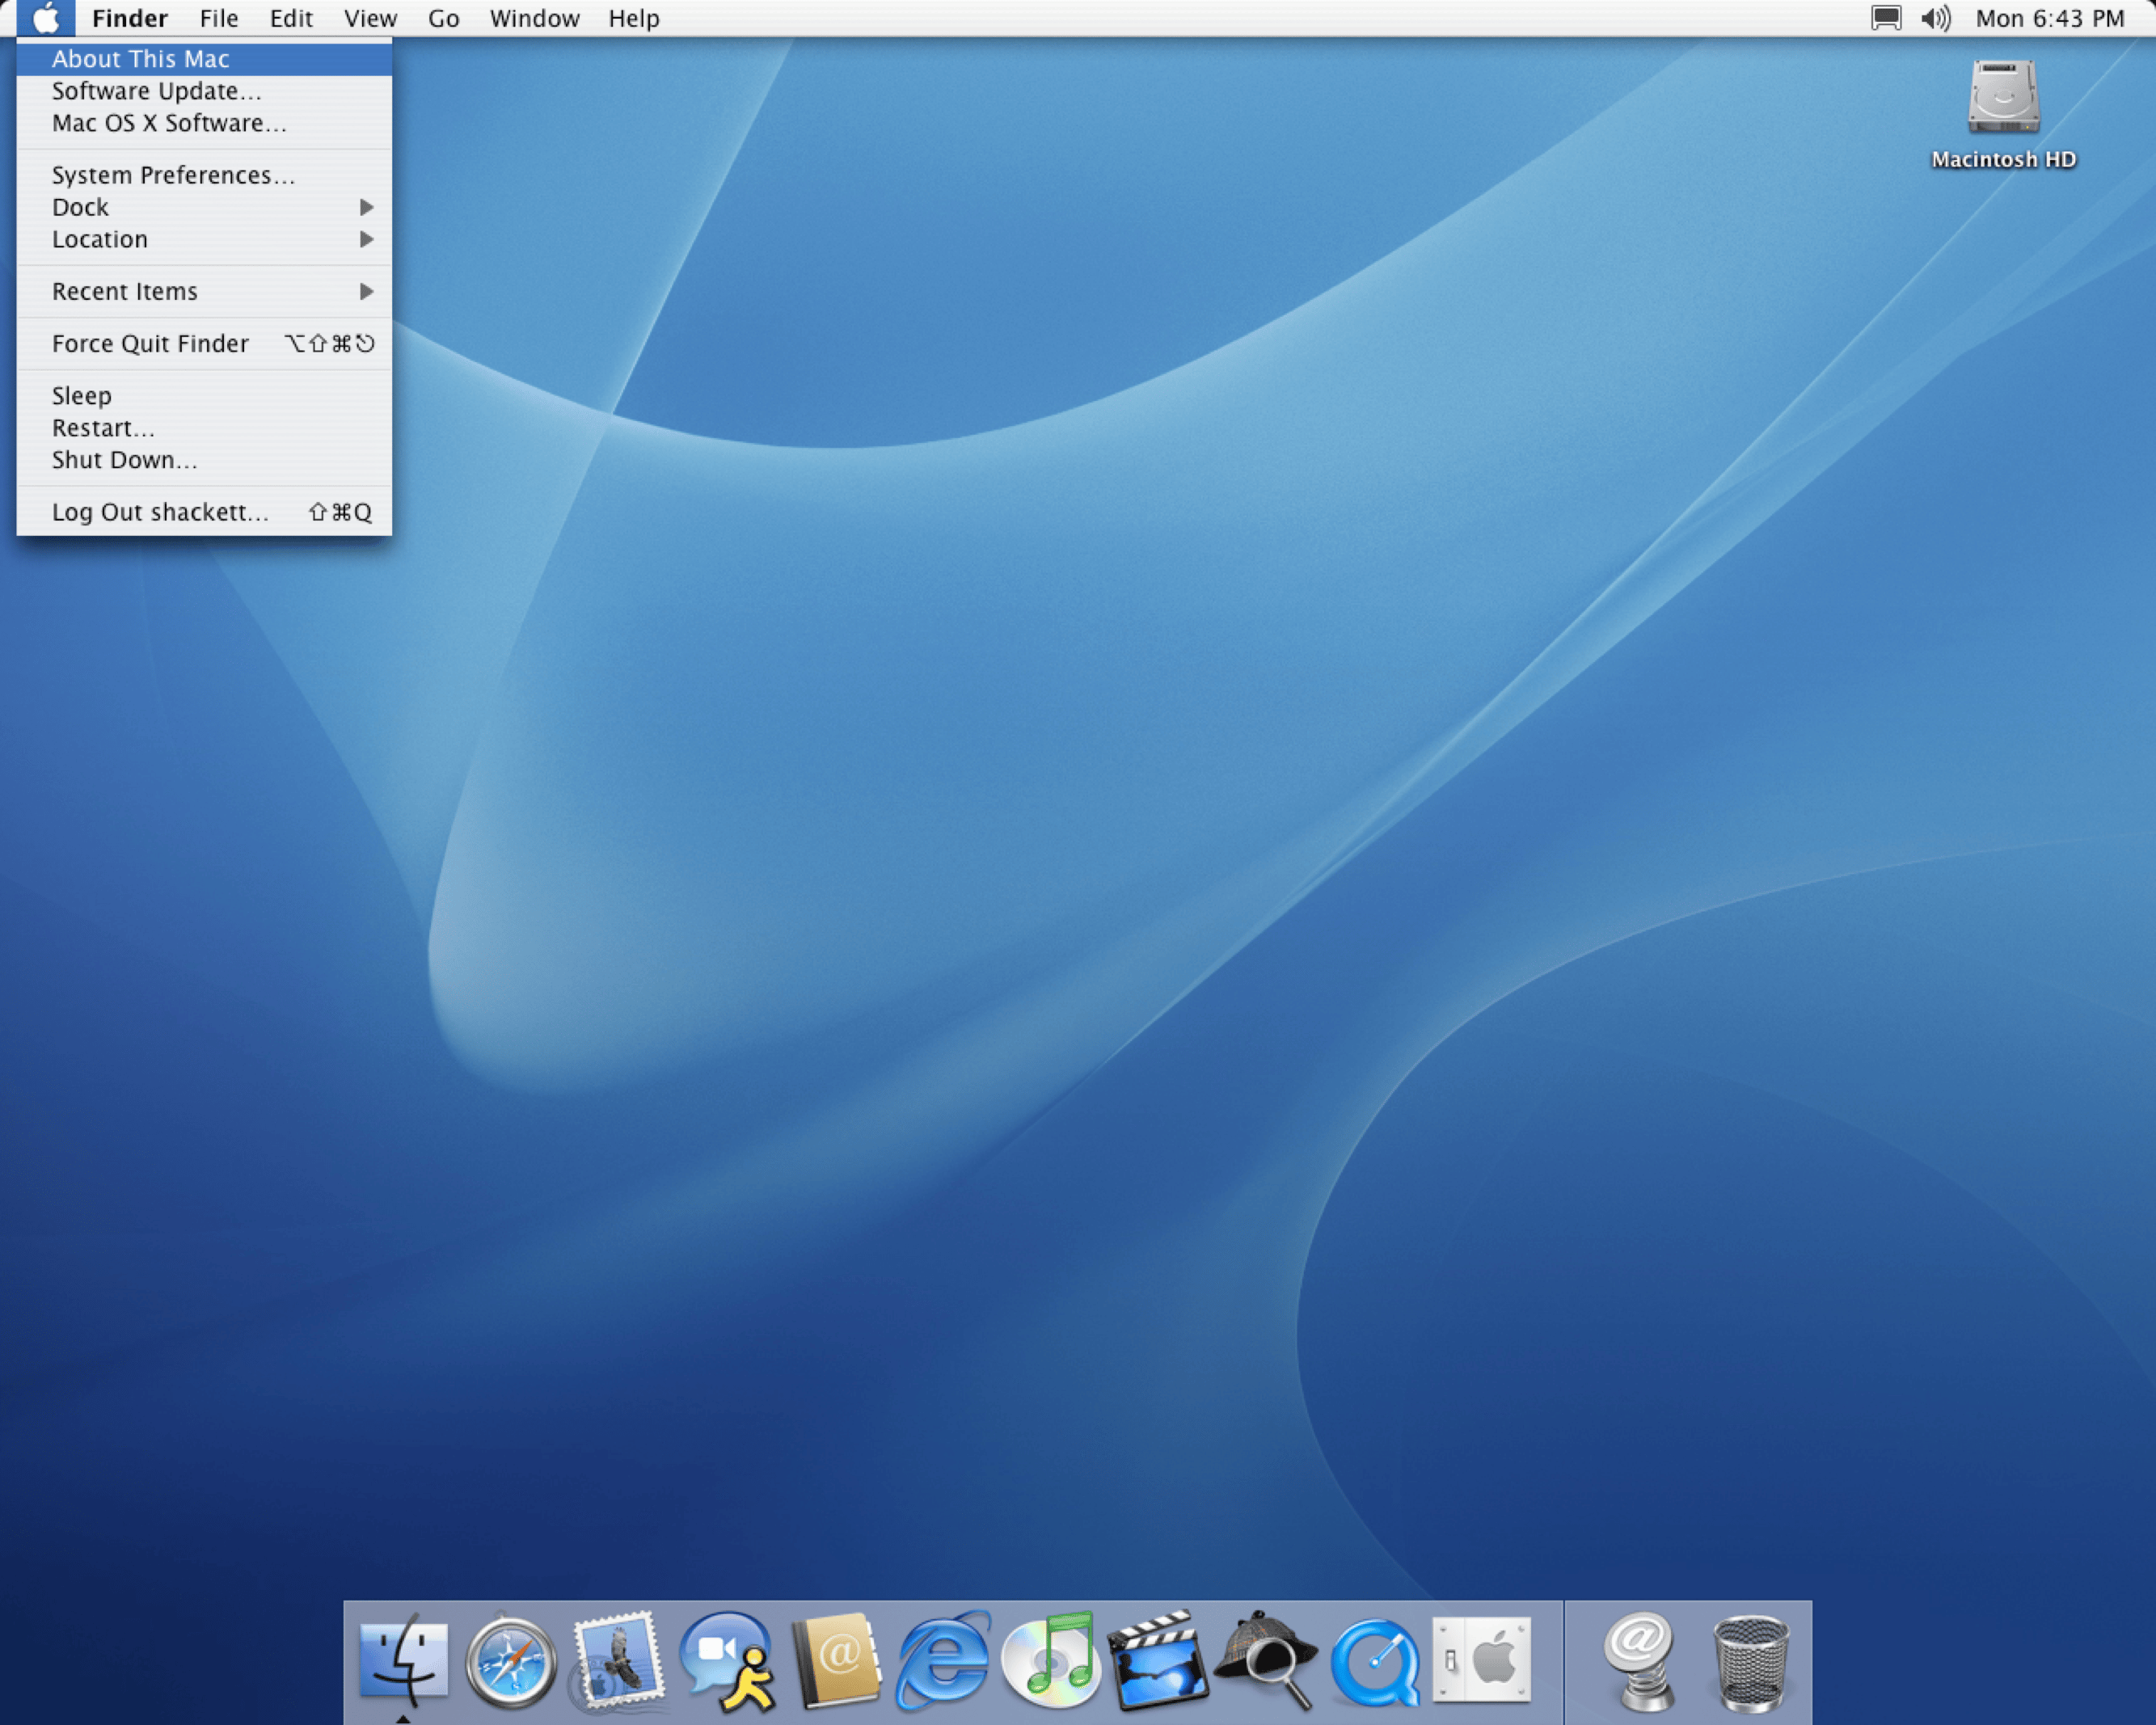Launch iMovie clapperboard icon
Screen dimensions: 2156x1725
click(1159, 1660)
